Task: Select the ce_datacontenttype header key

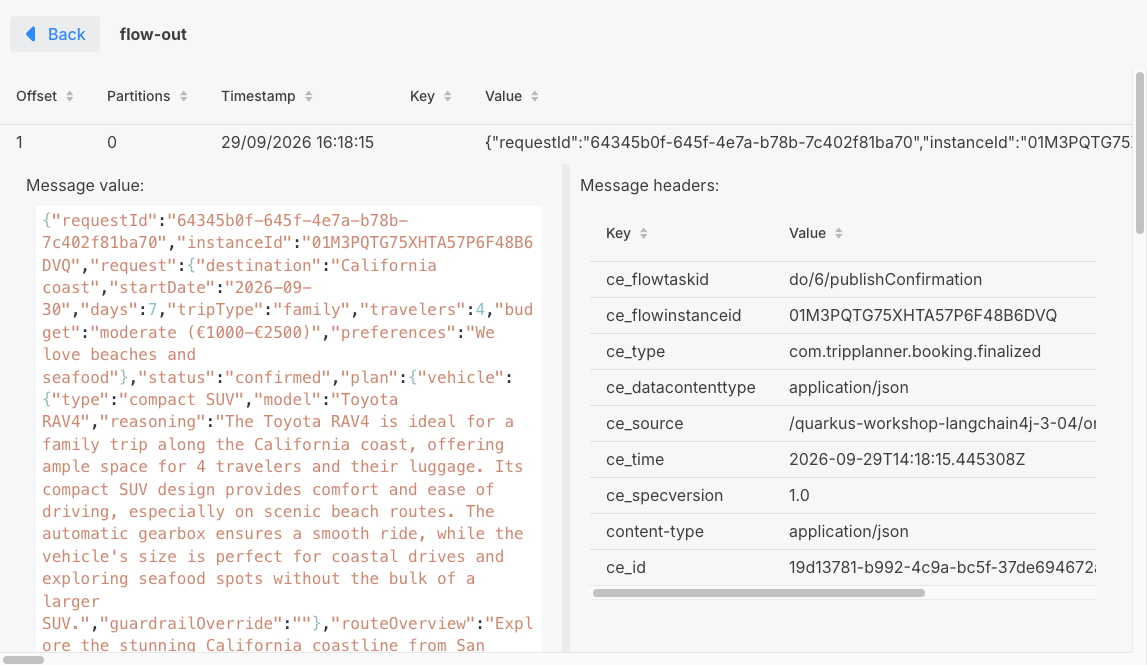Action: click(680, 387)
